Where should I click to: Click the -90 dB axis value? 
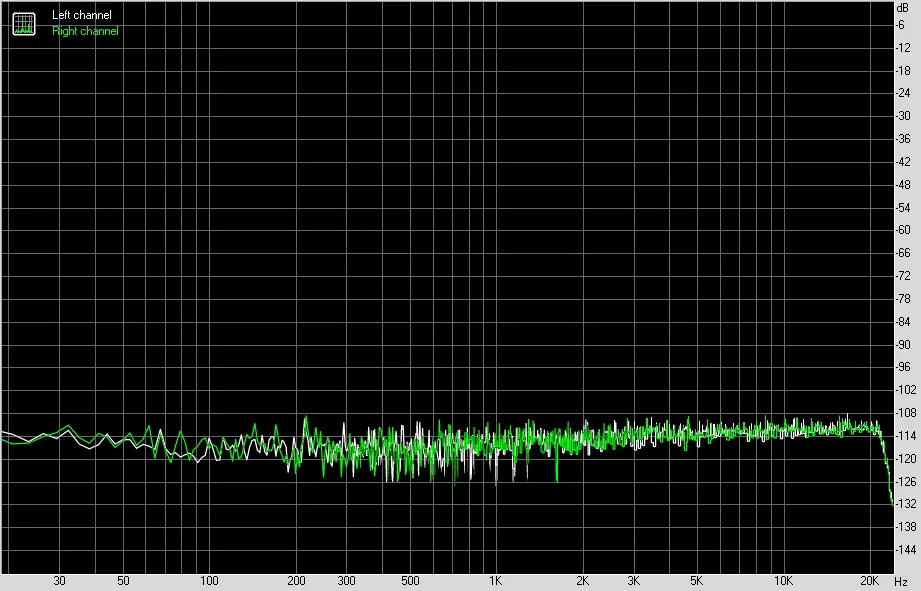pos(903,344)
